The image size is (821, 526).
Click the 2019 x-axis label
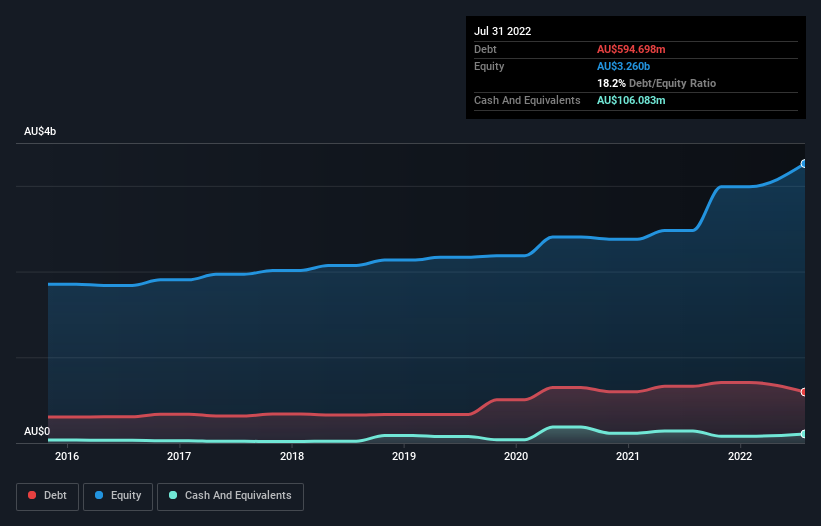tap(404, 456)
